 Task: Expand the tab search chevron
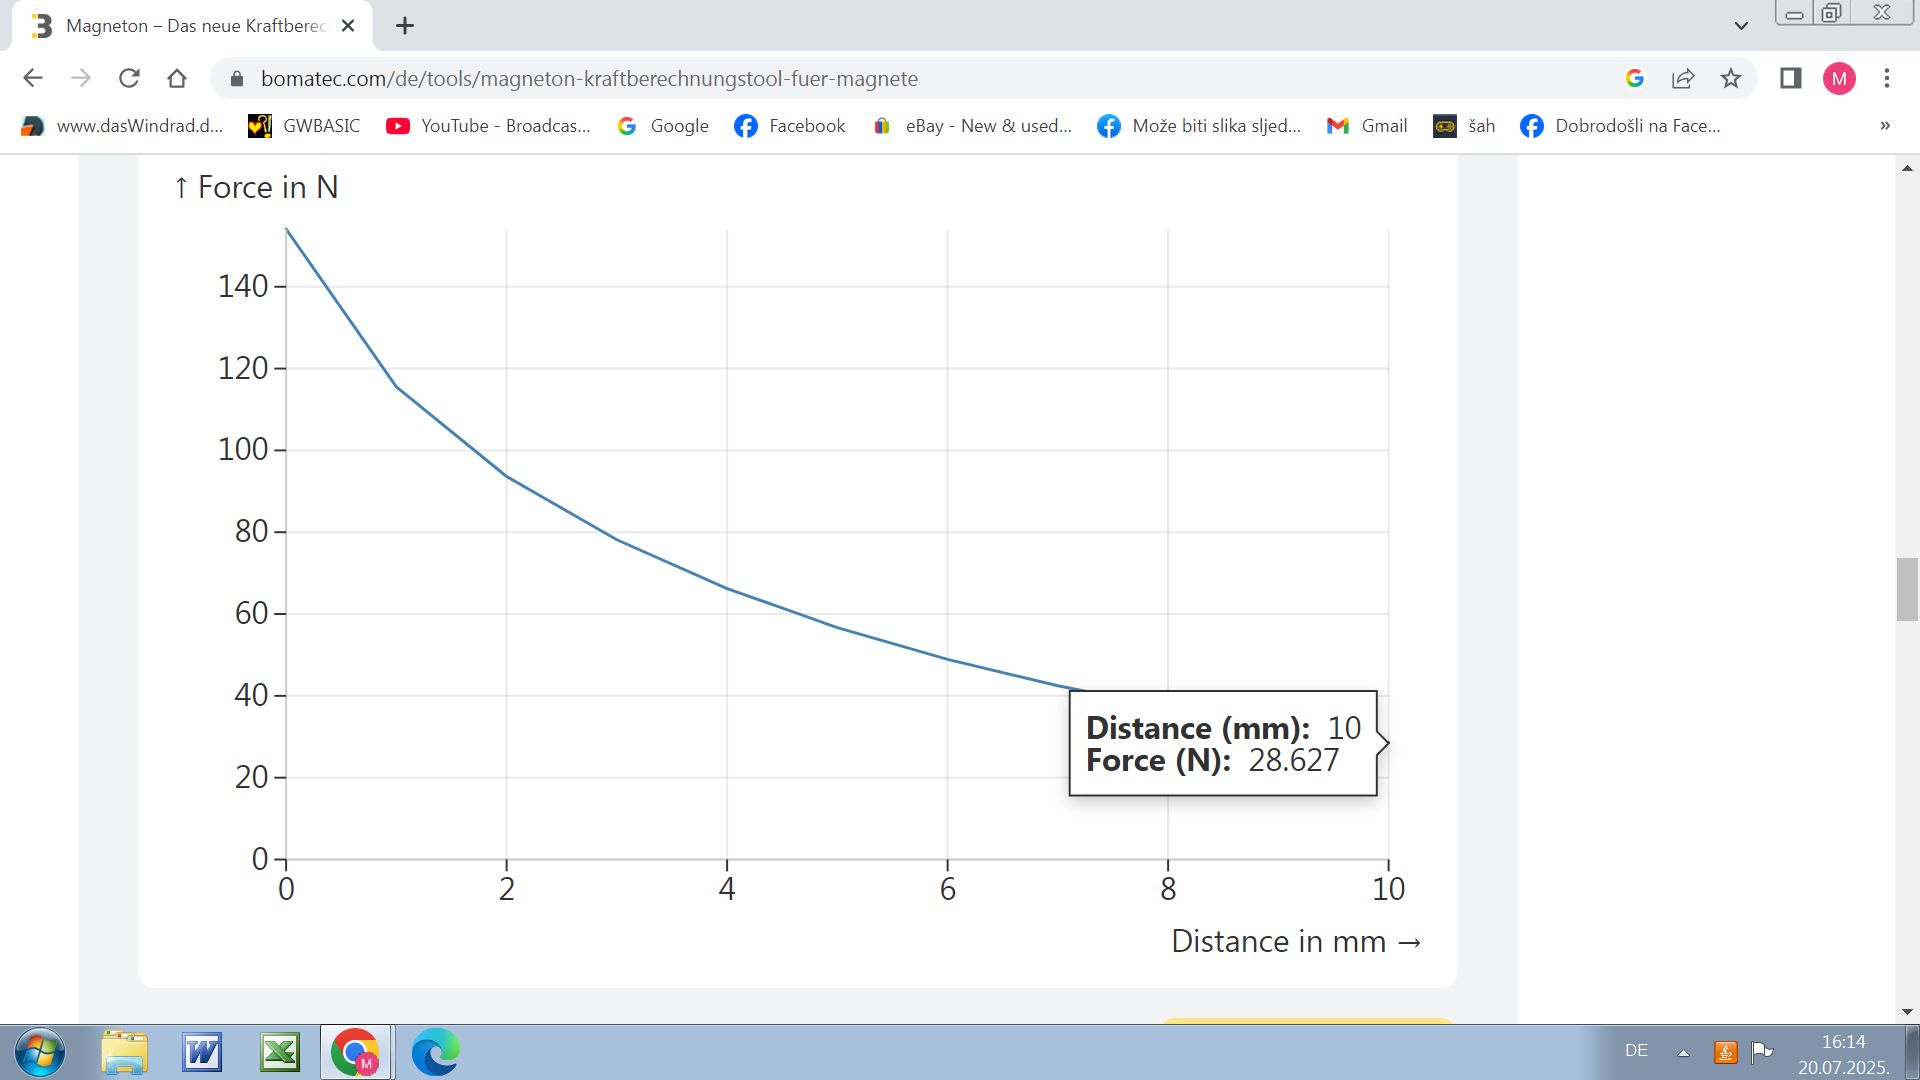pyautogui.click(x=1741, y=26)
